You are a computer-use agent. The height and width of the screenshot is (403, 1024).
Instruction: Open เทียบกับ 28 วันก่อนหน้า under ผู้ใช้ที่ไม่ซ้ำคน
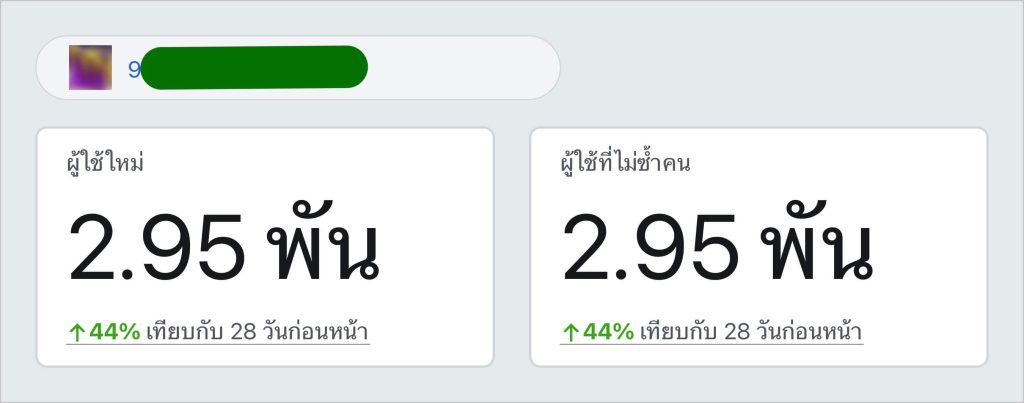[750, 332]
